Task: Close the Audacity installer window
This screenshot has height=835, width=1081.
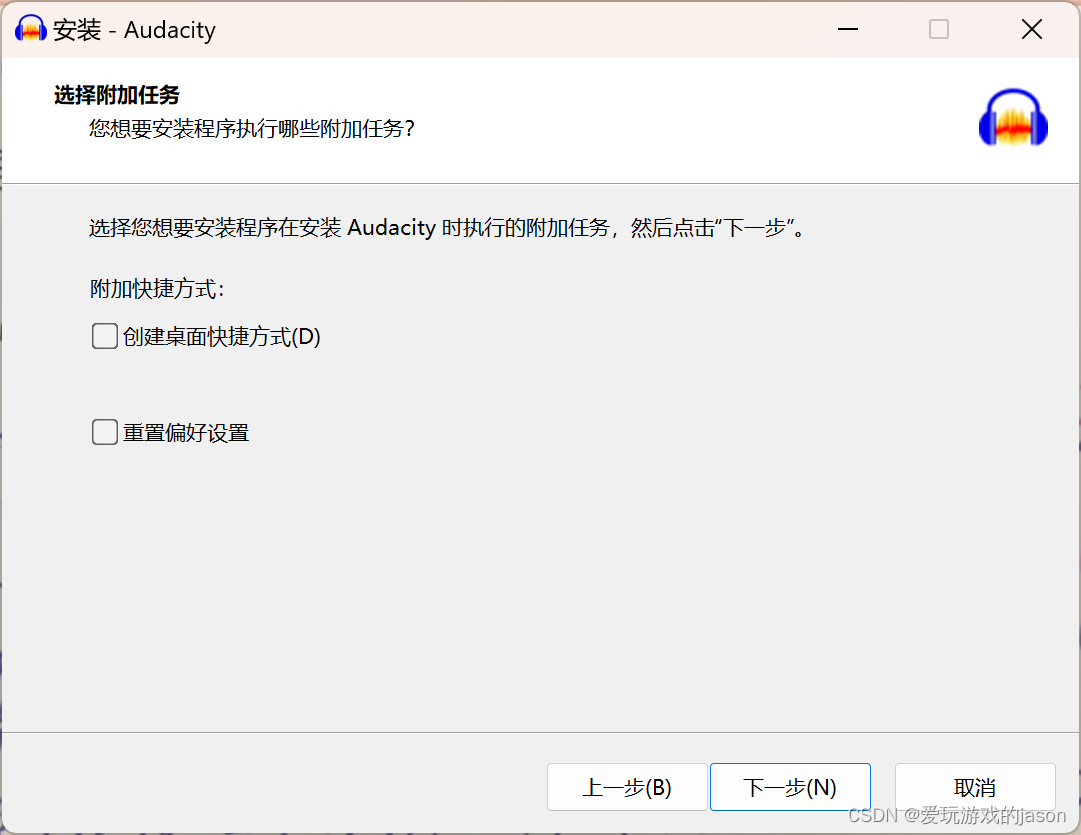Action: click(x=1031, y=29)
